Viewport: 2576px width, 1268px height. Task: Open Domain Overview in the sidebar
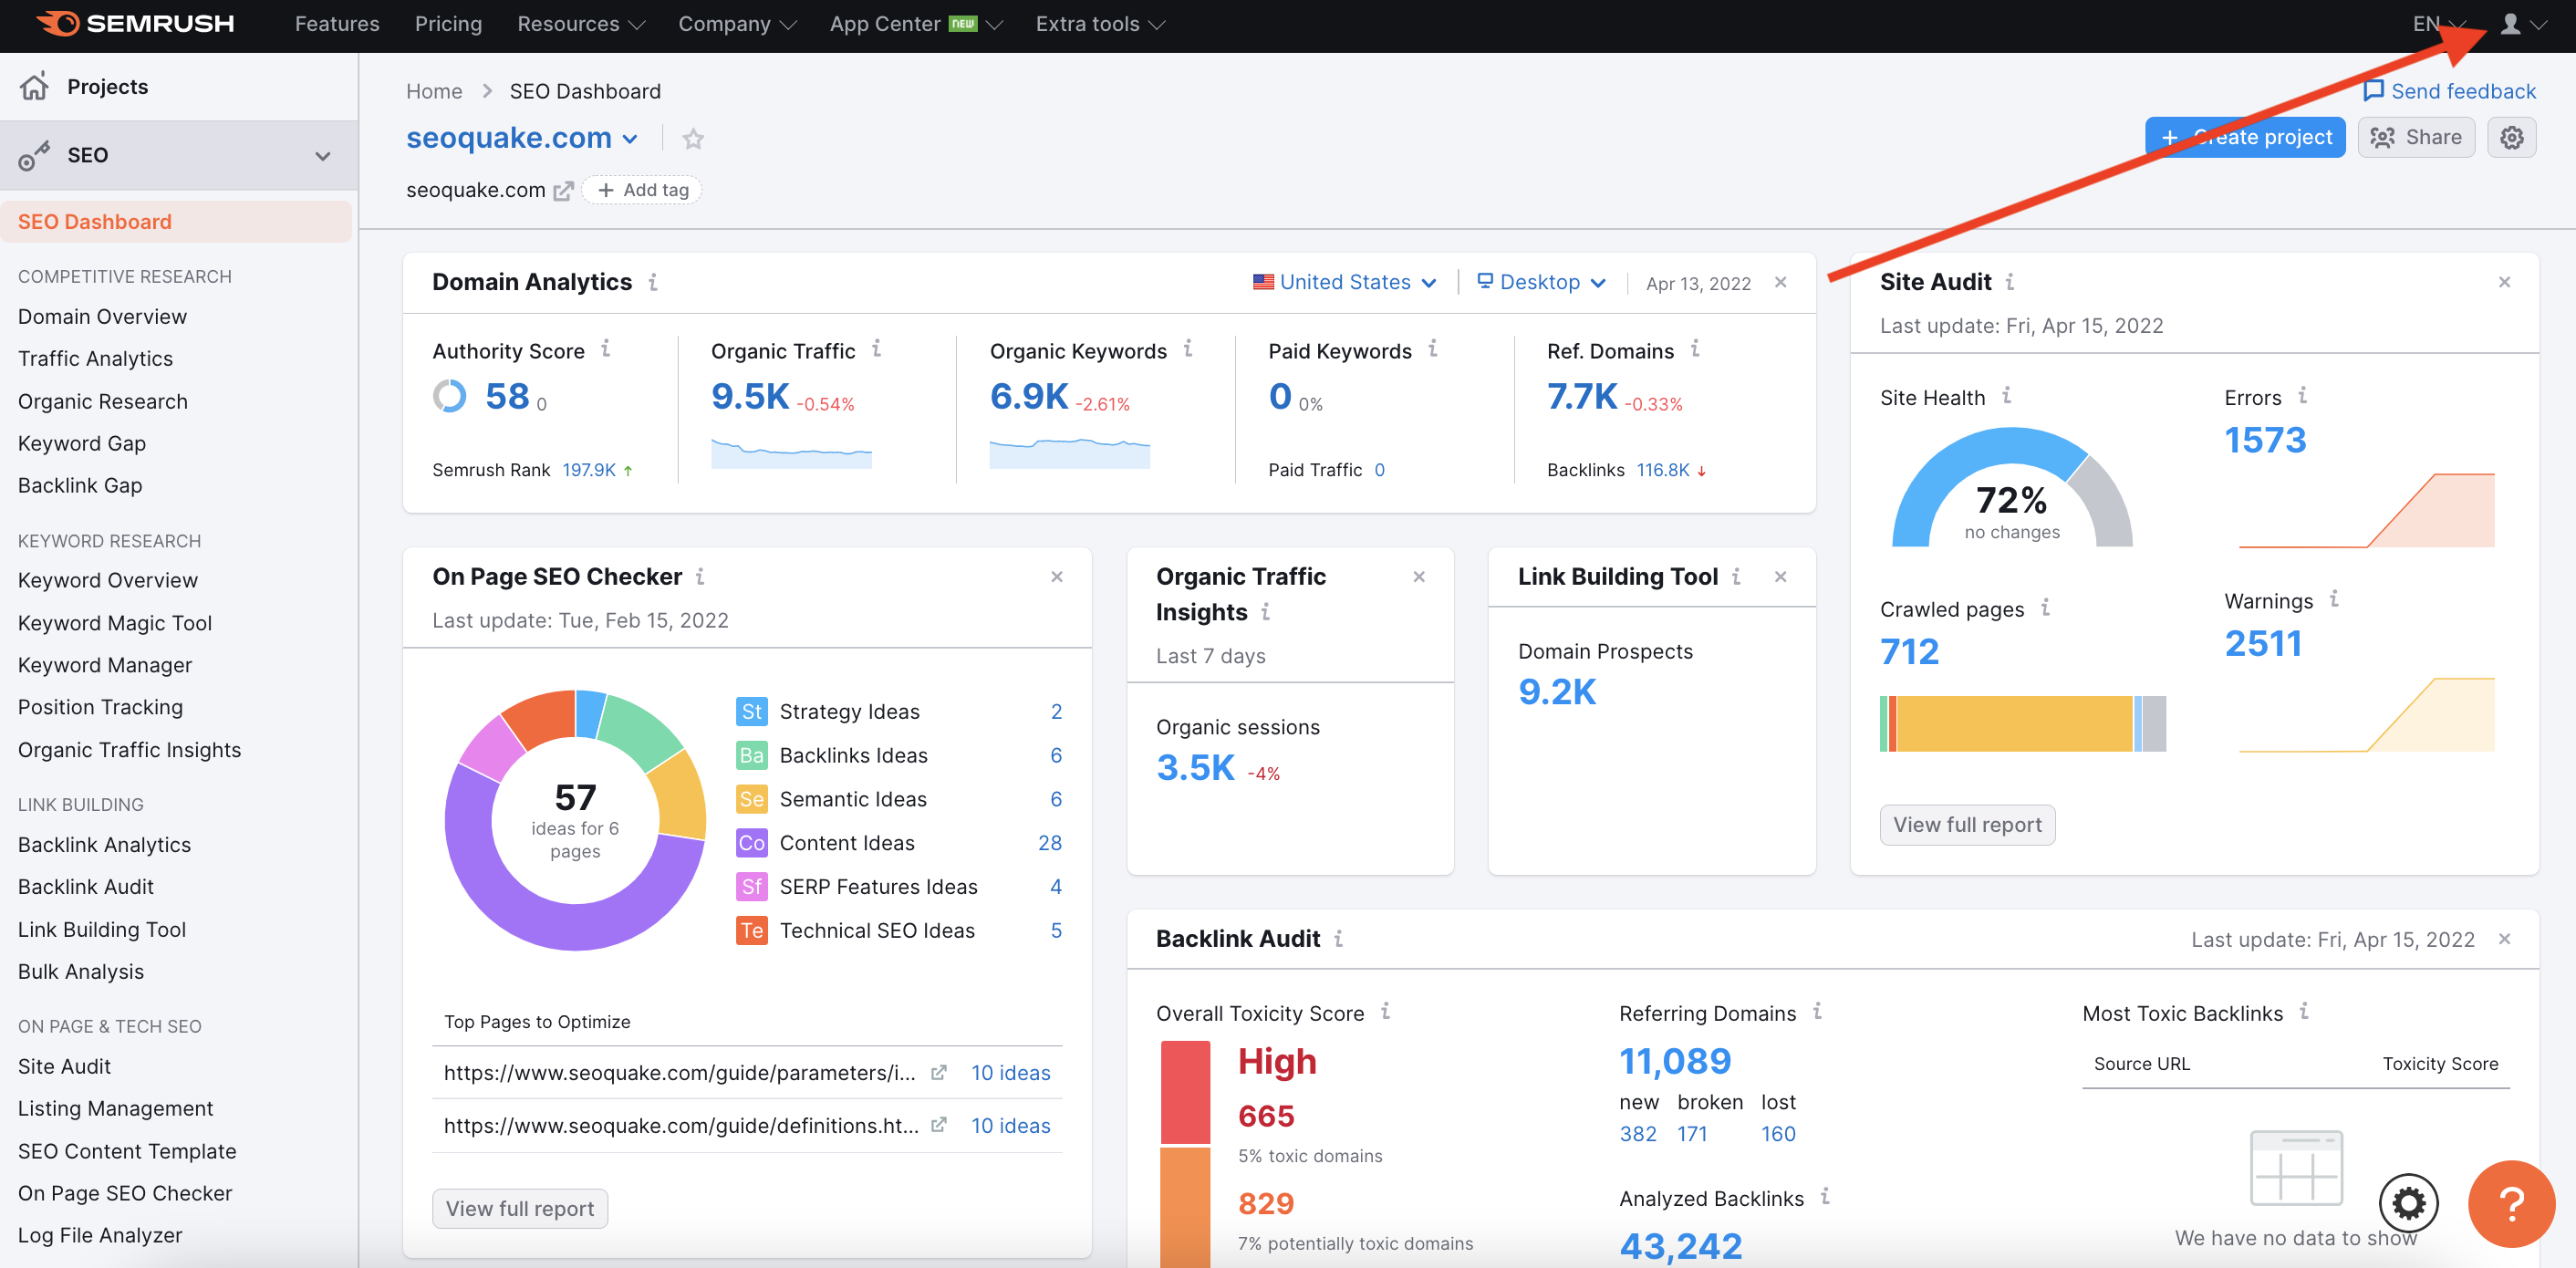pos(102,317)
